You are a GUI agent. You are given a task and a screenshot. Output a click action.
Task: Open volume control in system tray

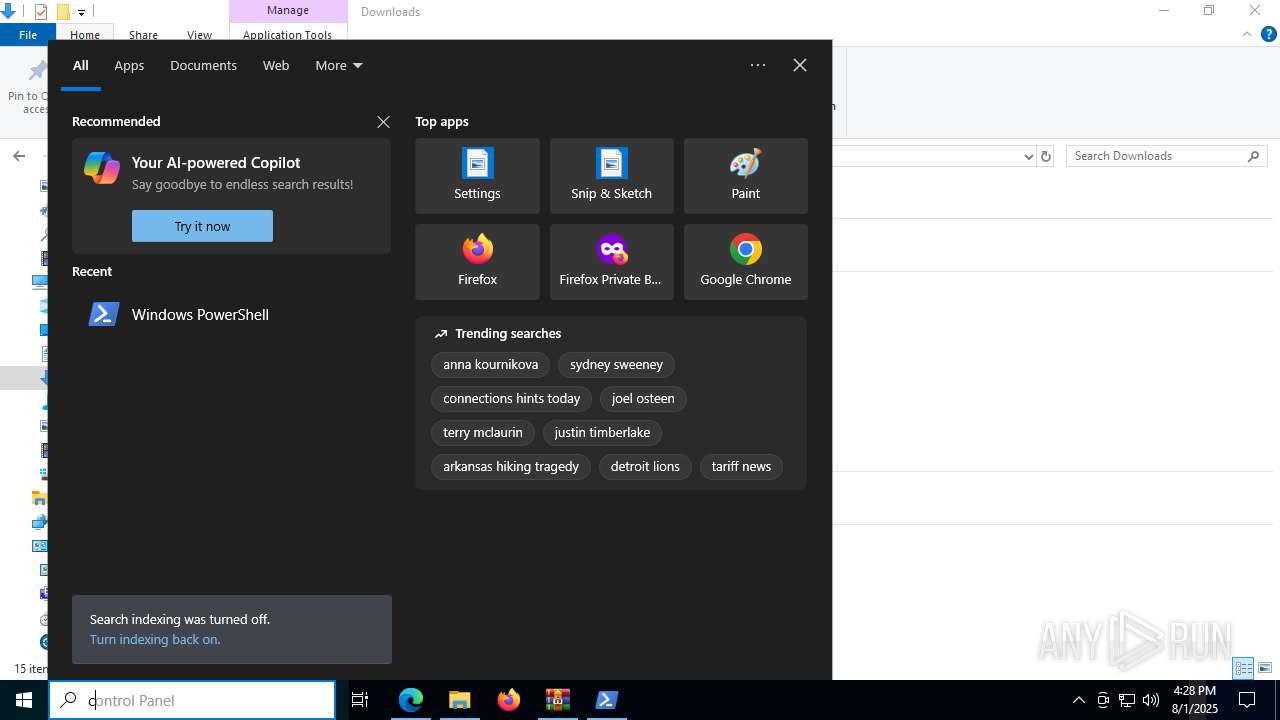point(1151,700)
